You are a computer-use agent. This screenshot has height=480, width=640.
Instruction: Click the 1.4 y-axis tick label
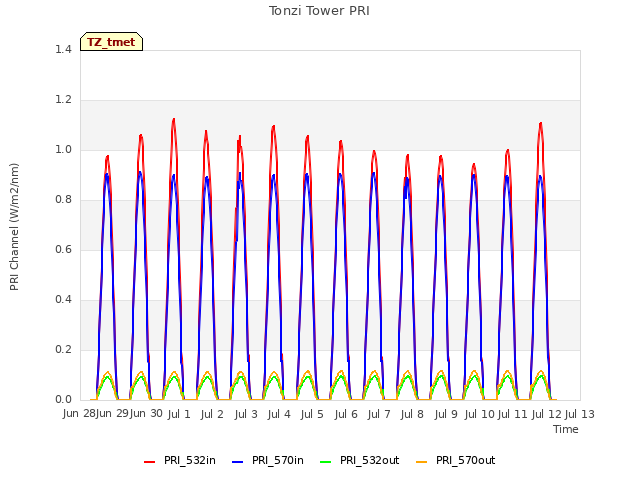(x=63, y=49)
